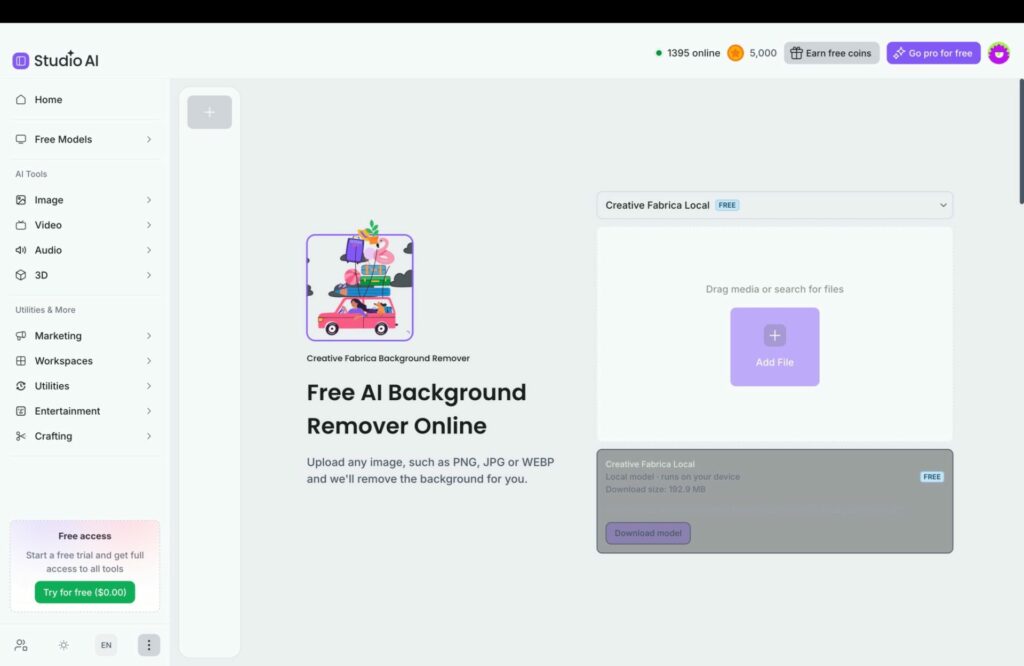Click the Crafting menu label
Screen dimensions: 1024x666
(x=53, y=436)
